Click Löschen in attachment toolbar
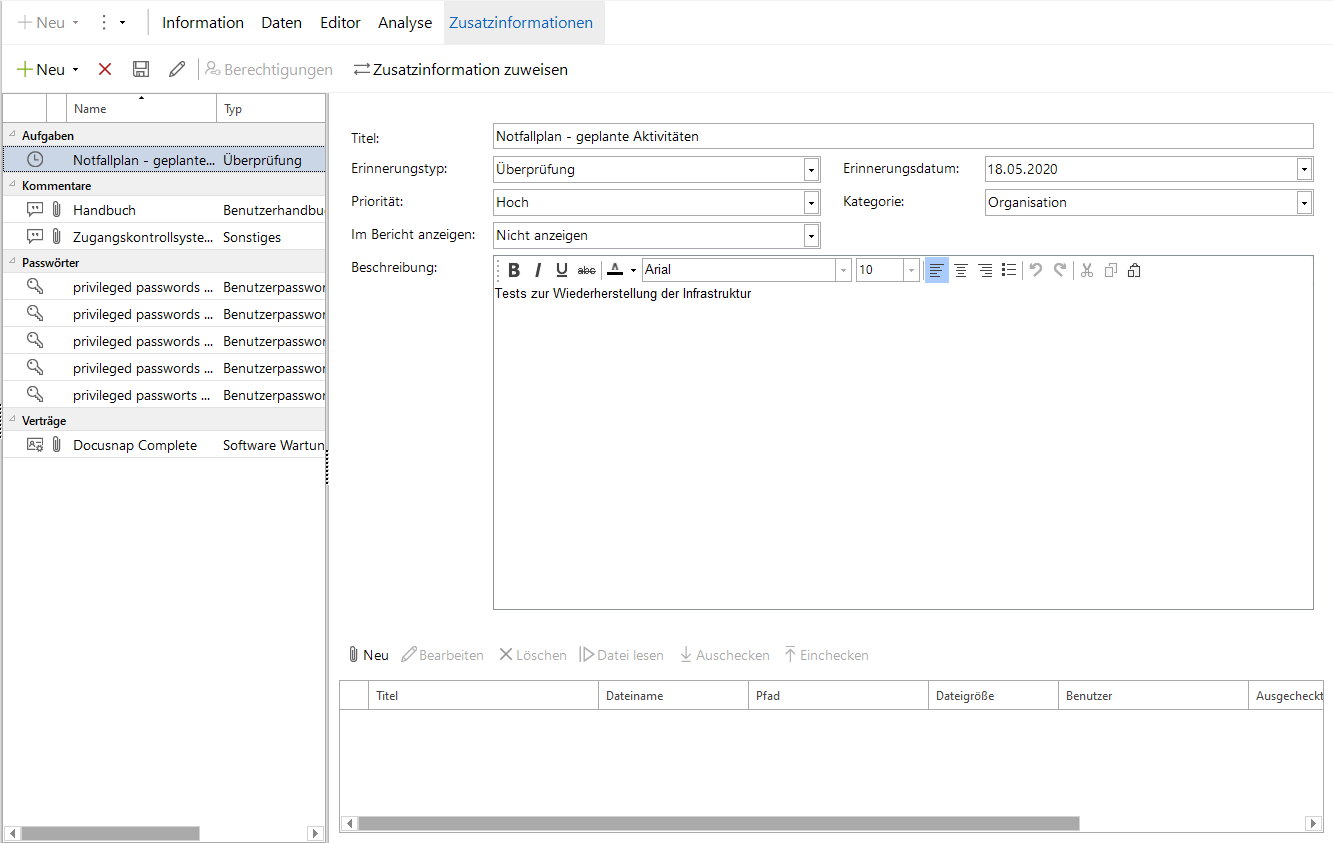This screenshot has height=843, width=1333. 533,655
